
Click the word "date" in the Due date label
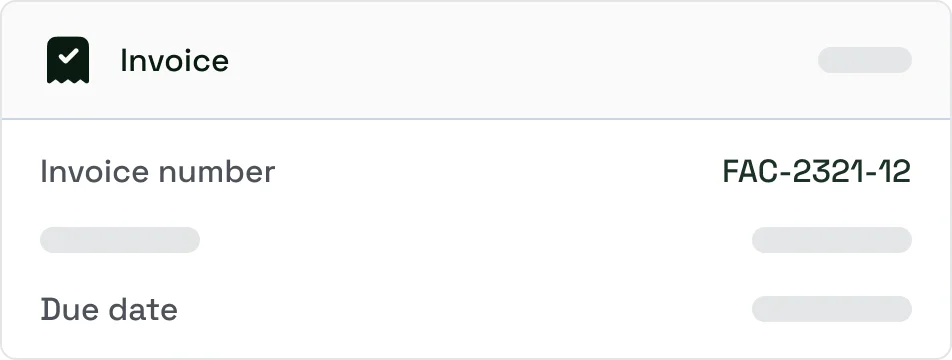143,310
